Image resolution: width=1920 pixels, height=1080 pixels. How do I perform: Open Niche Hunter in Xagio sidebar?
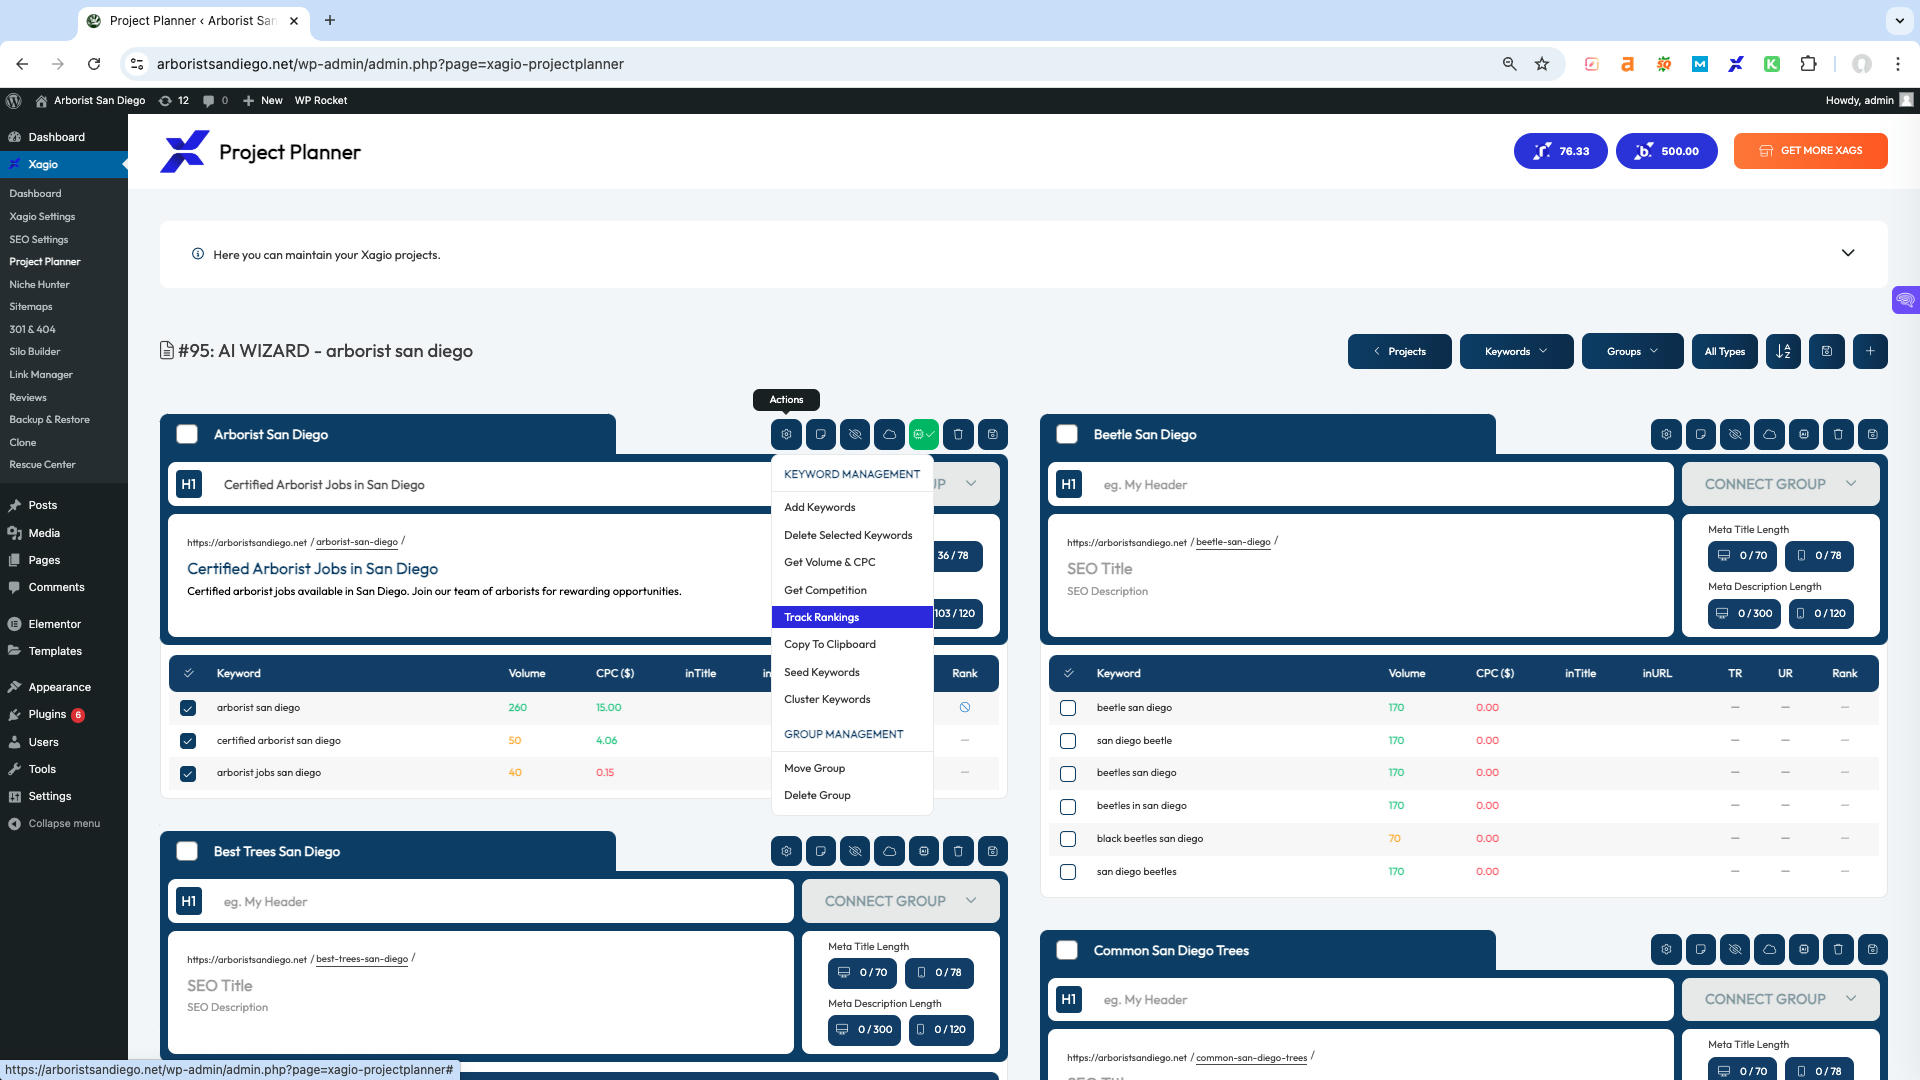tap(39, 284)
